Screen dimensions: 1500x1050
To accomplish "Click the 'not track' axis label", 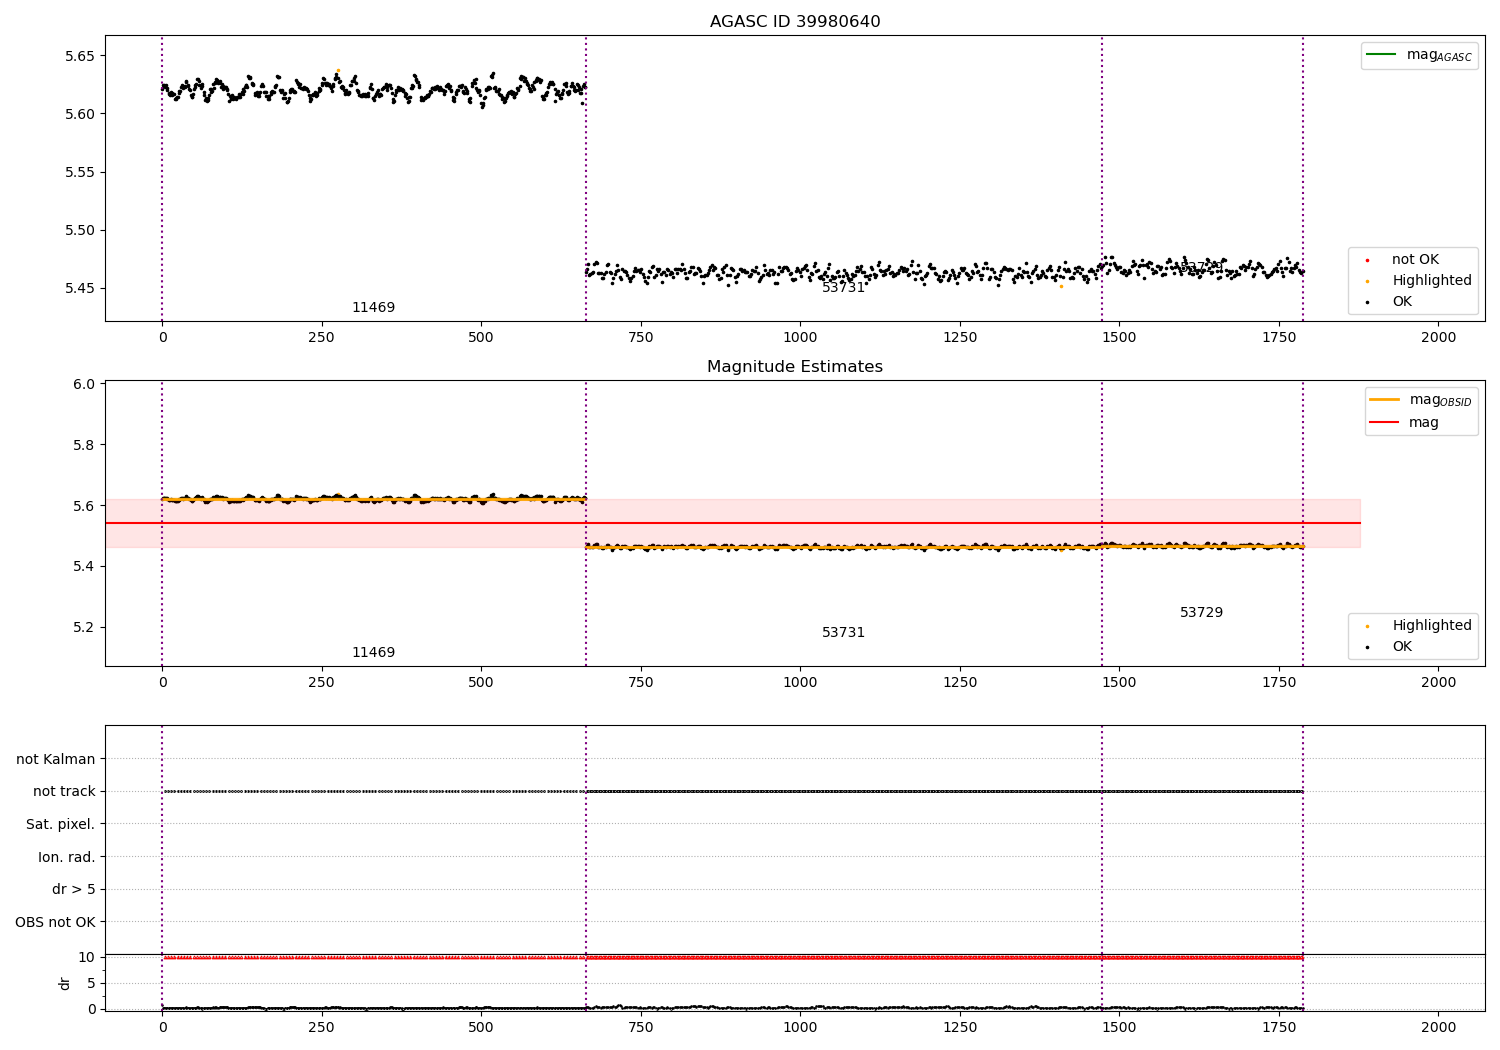I will tap(64, 792).
